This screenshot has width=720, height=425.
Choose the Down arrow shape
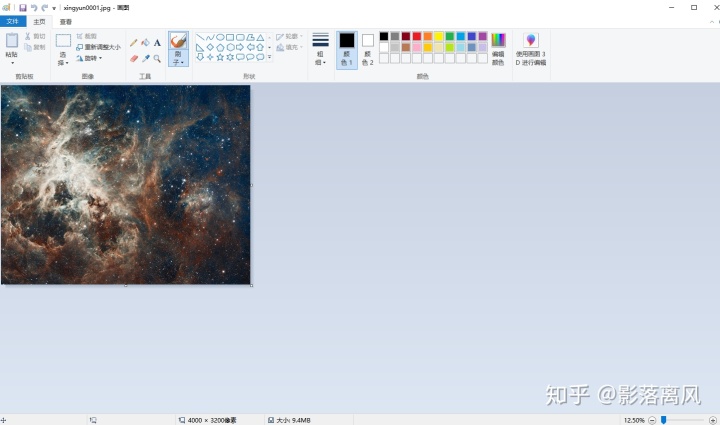200,57
